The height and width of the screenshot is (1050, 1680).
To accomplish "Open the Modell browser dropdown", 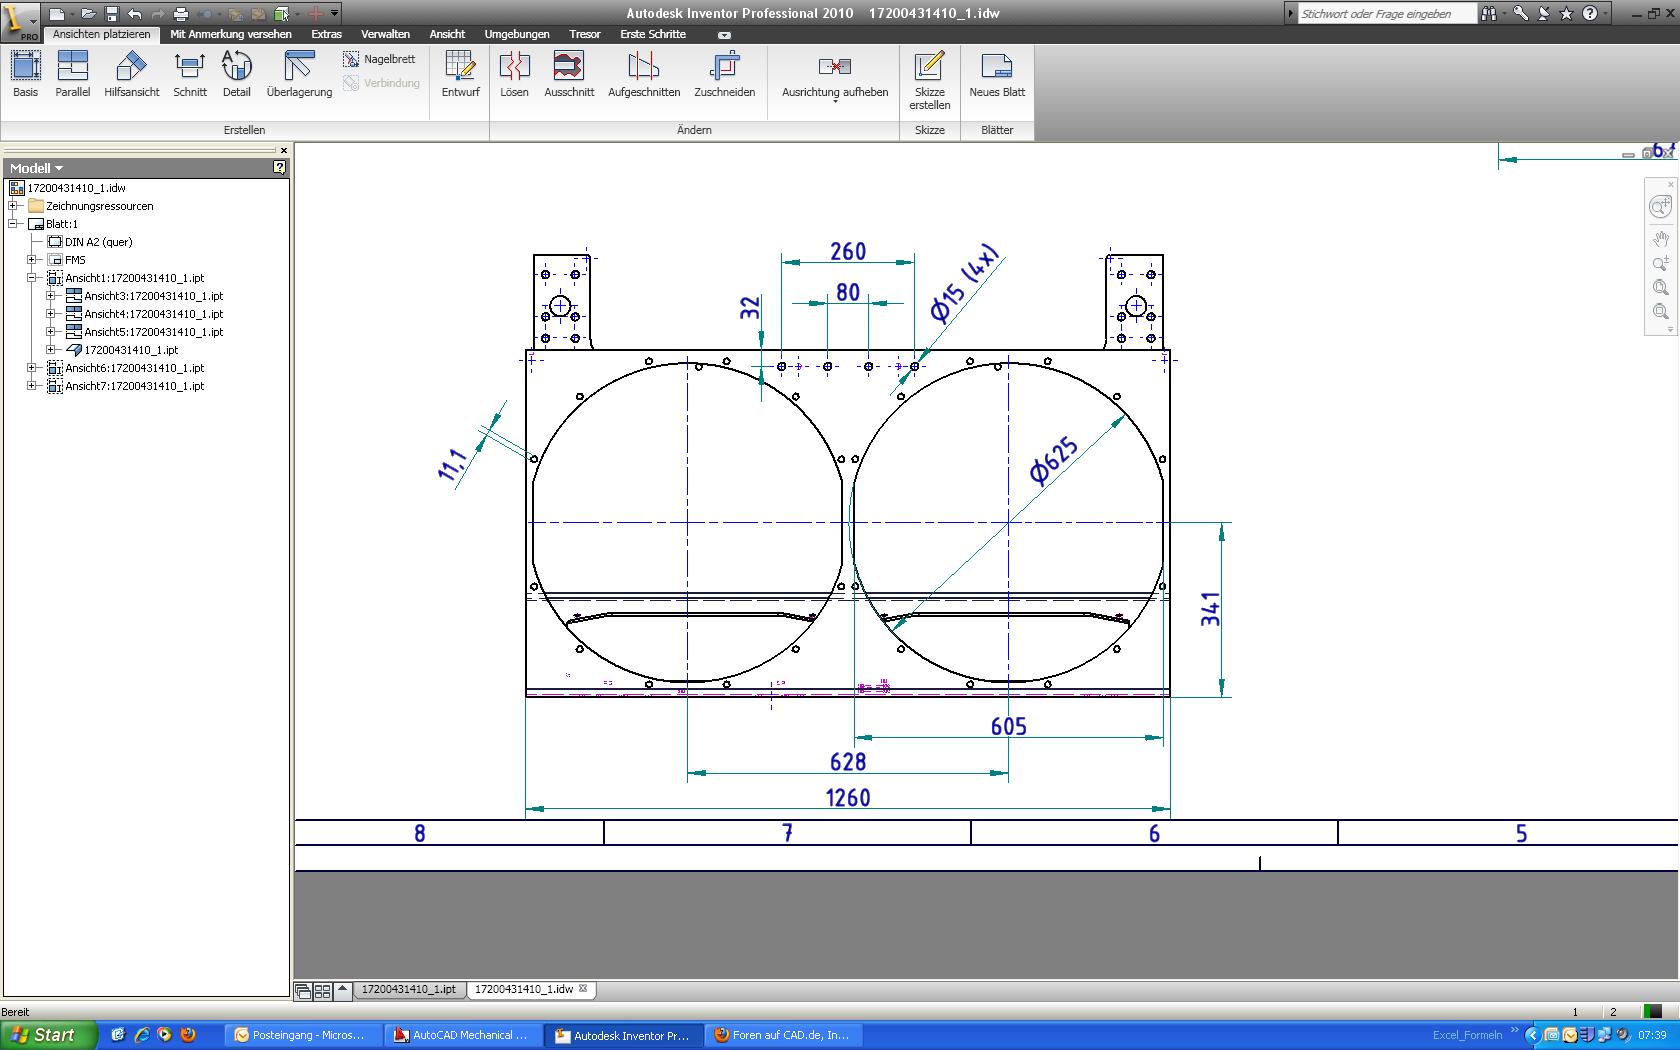I will [x=37, y=168].
